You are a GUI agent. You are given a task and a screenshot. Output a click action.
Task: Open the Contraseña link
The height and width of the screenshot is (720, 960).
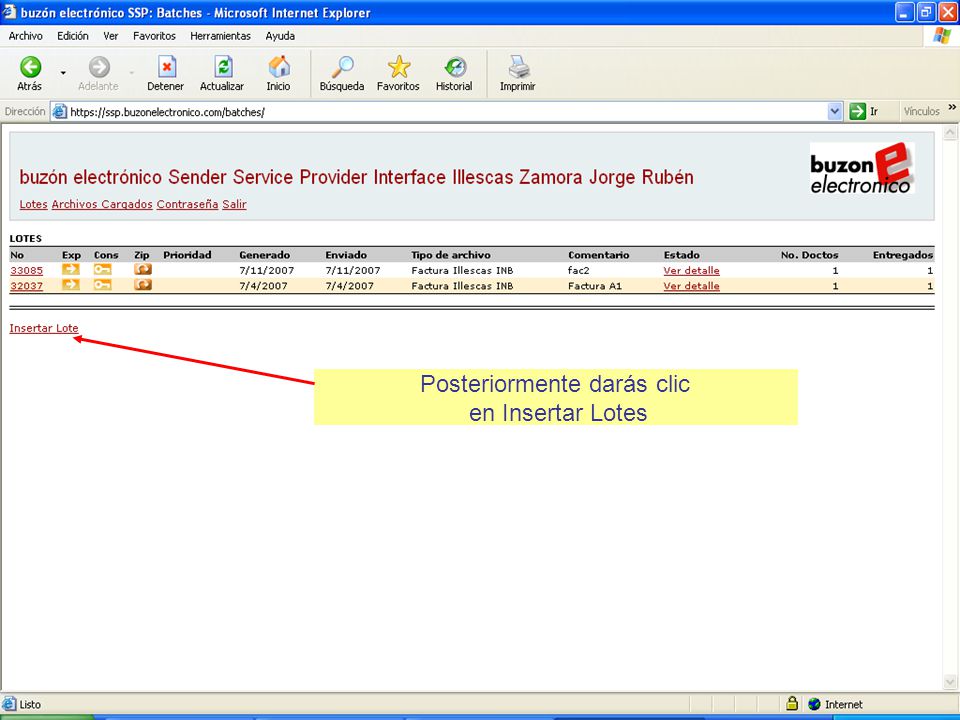187,204
